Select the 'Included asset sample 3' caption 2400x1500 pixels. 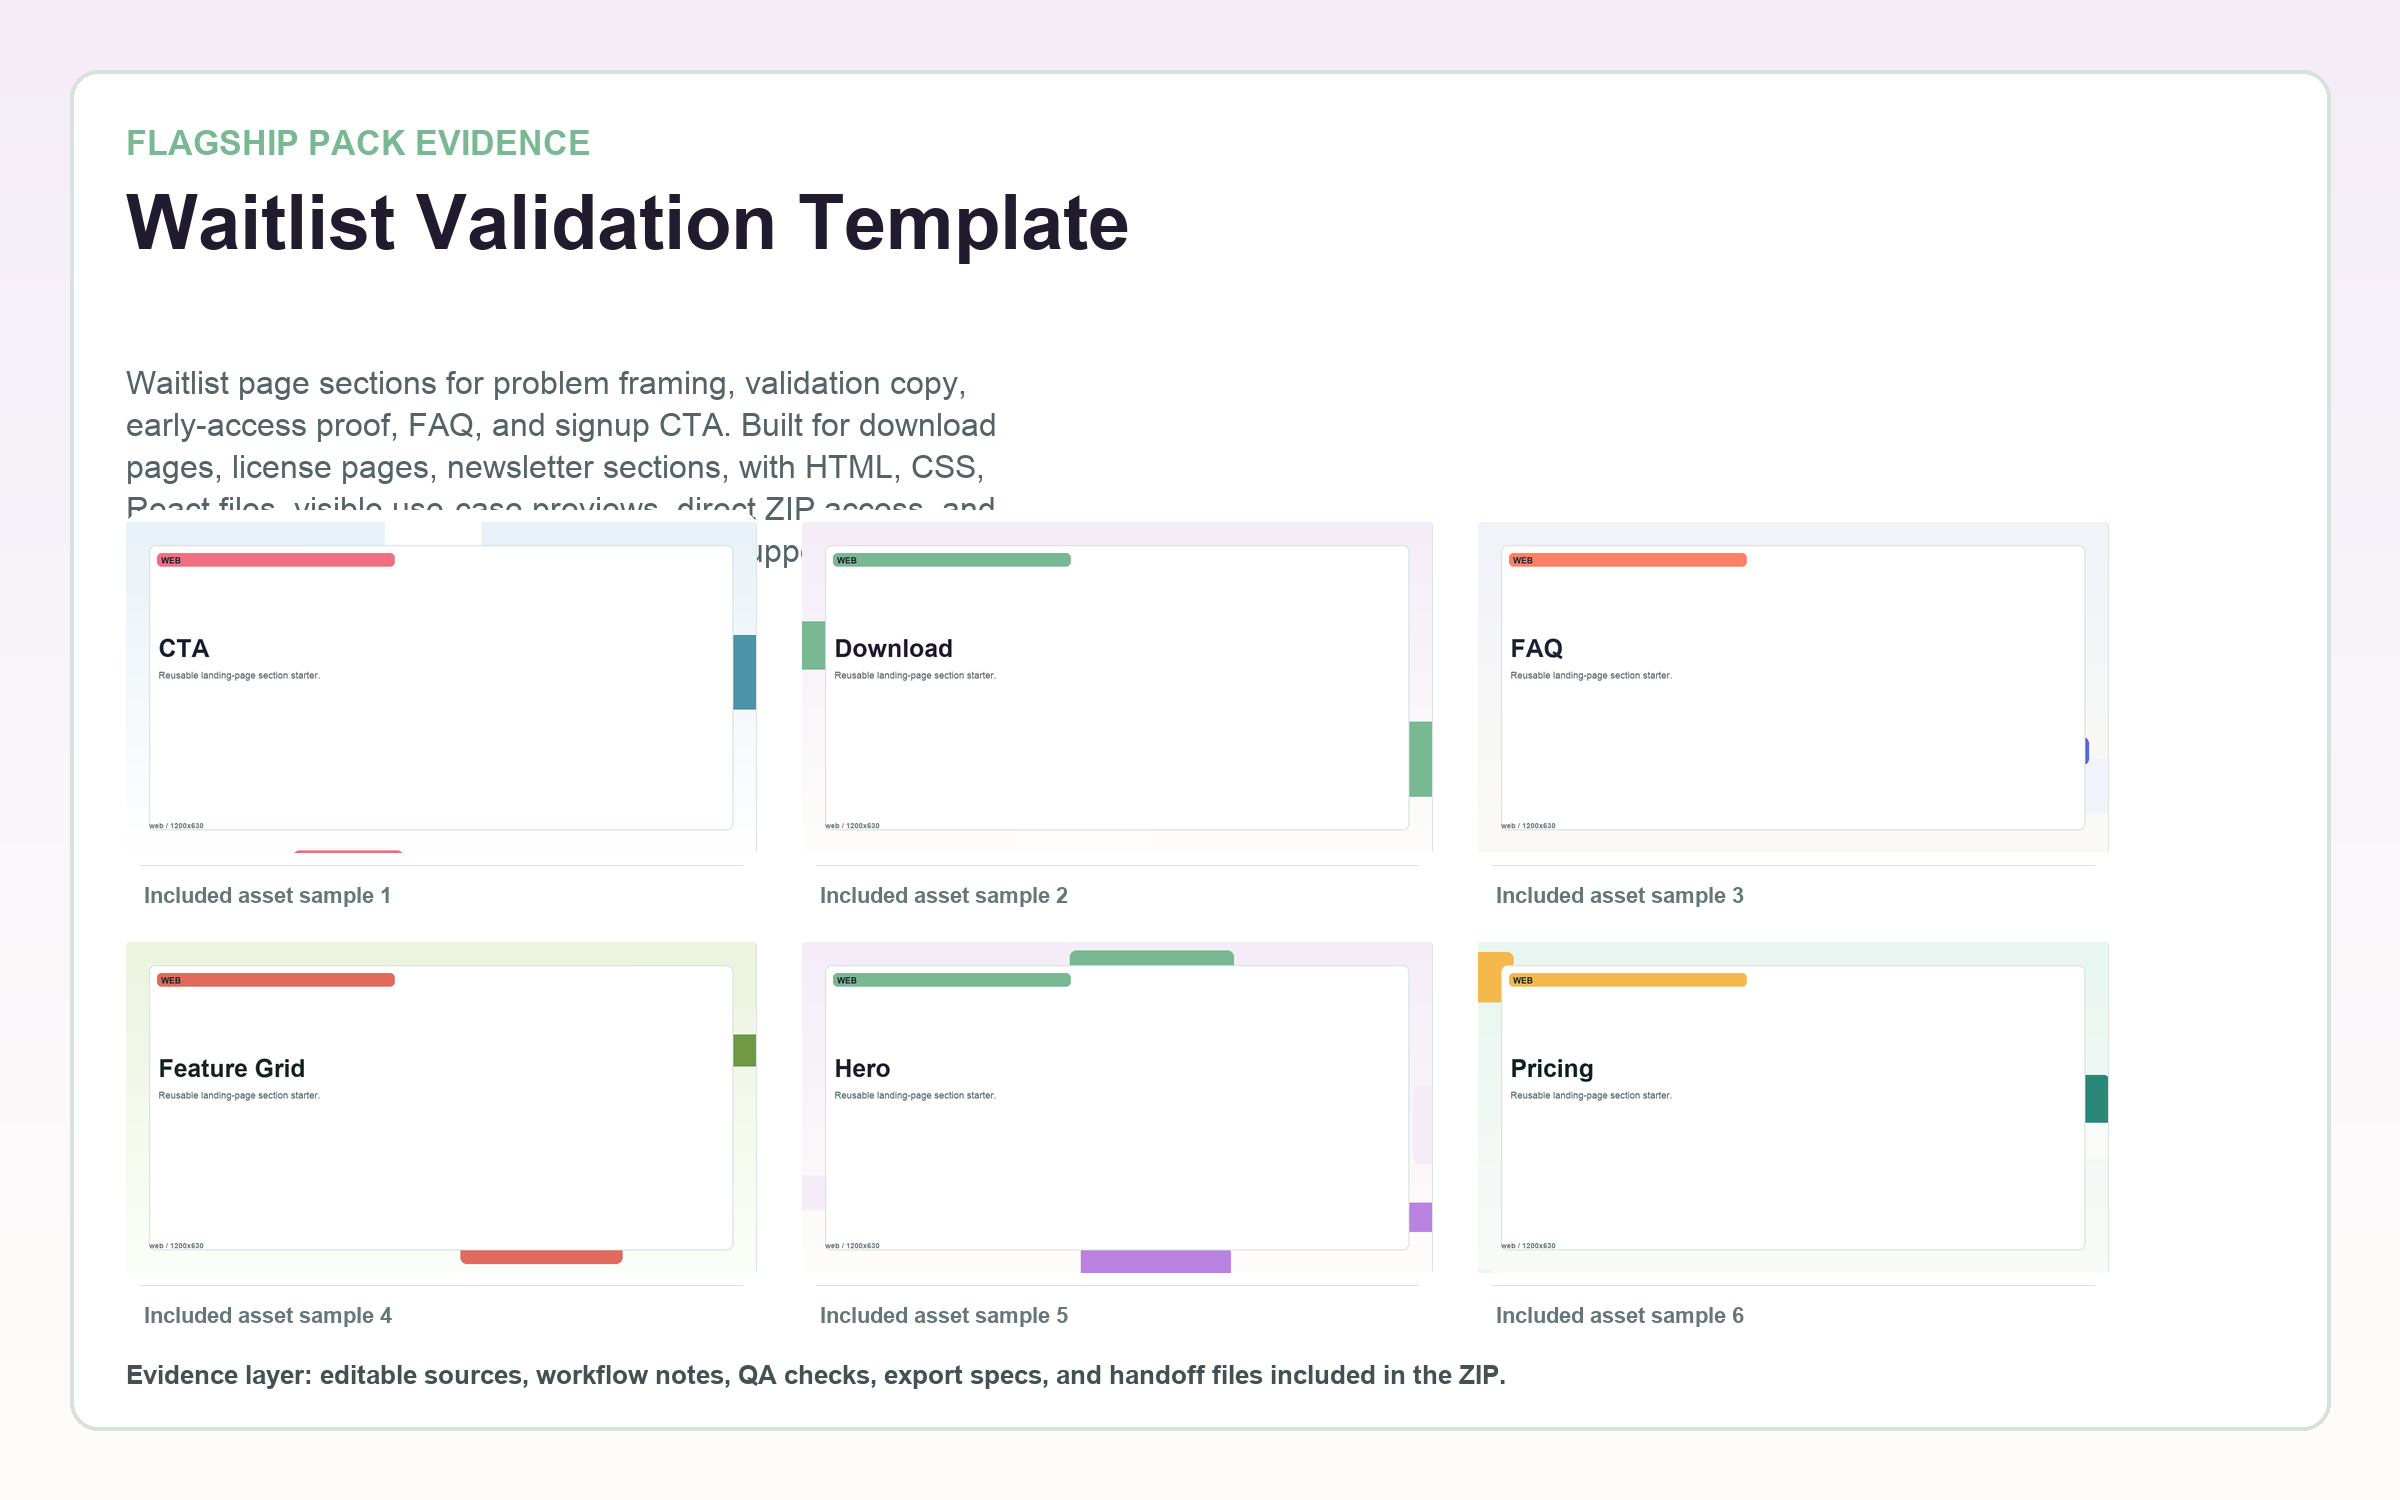[x=1620, y=896]
